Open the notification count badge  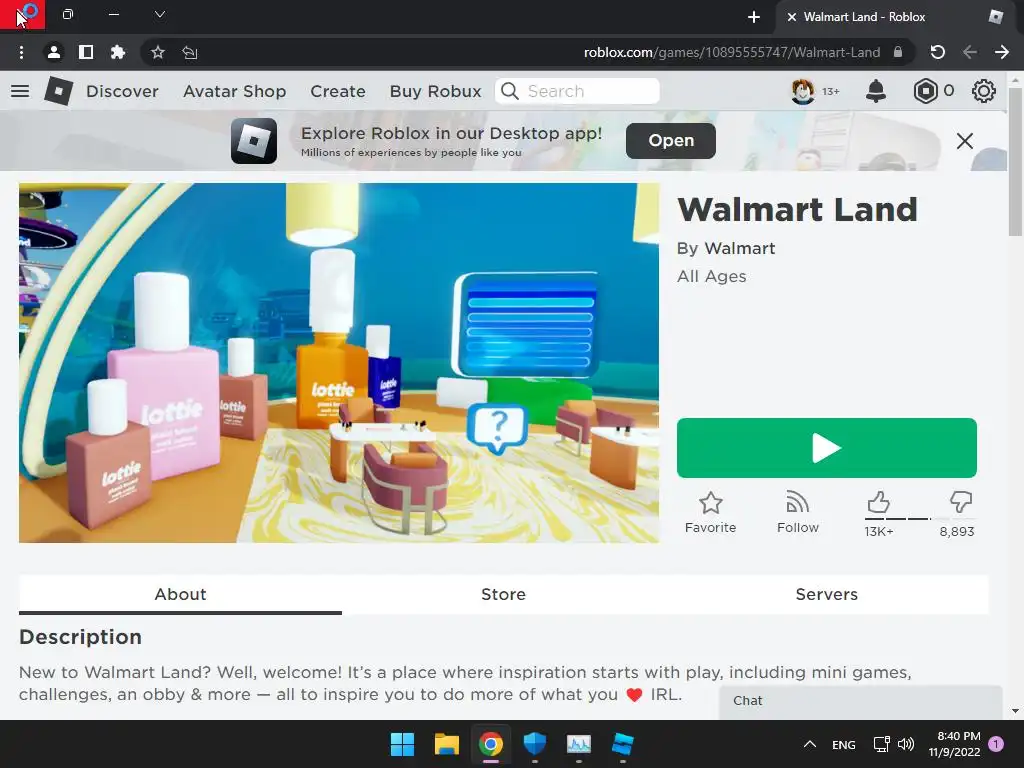point(996,744)
